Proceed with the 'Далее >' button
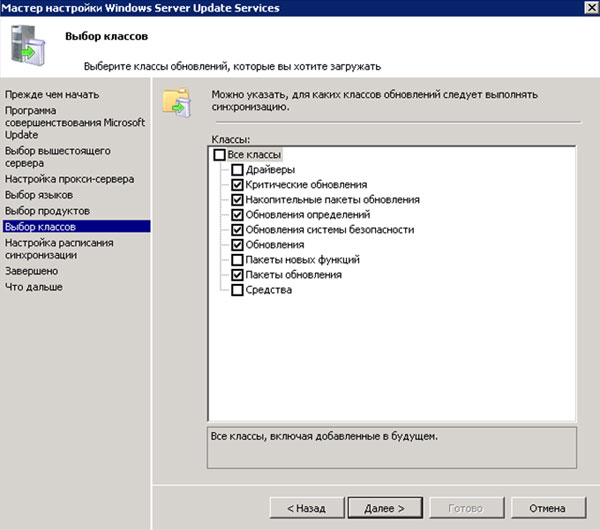Image resolution: width=600 pixels, height=530 pixels. (385, 508)
